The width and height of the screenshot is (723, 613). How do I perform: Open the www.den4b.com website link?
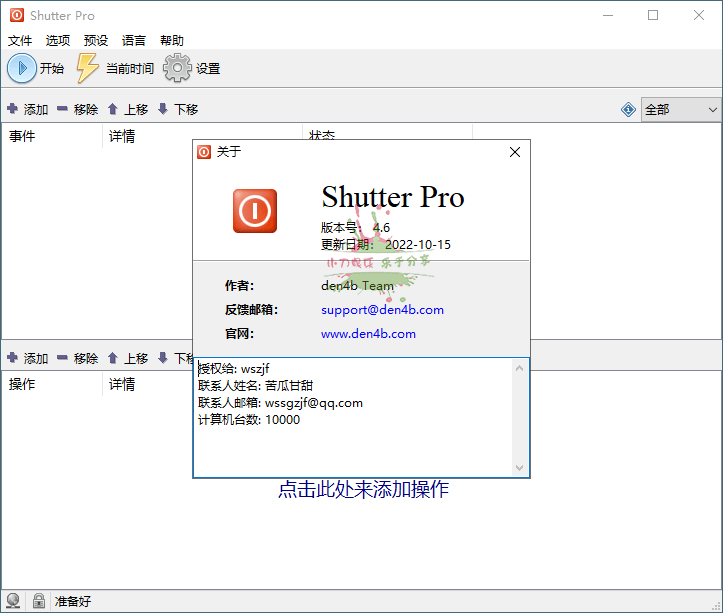coord(368,334)
